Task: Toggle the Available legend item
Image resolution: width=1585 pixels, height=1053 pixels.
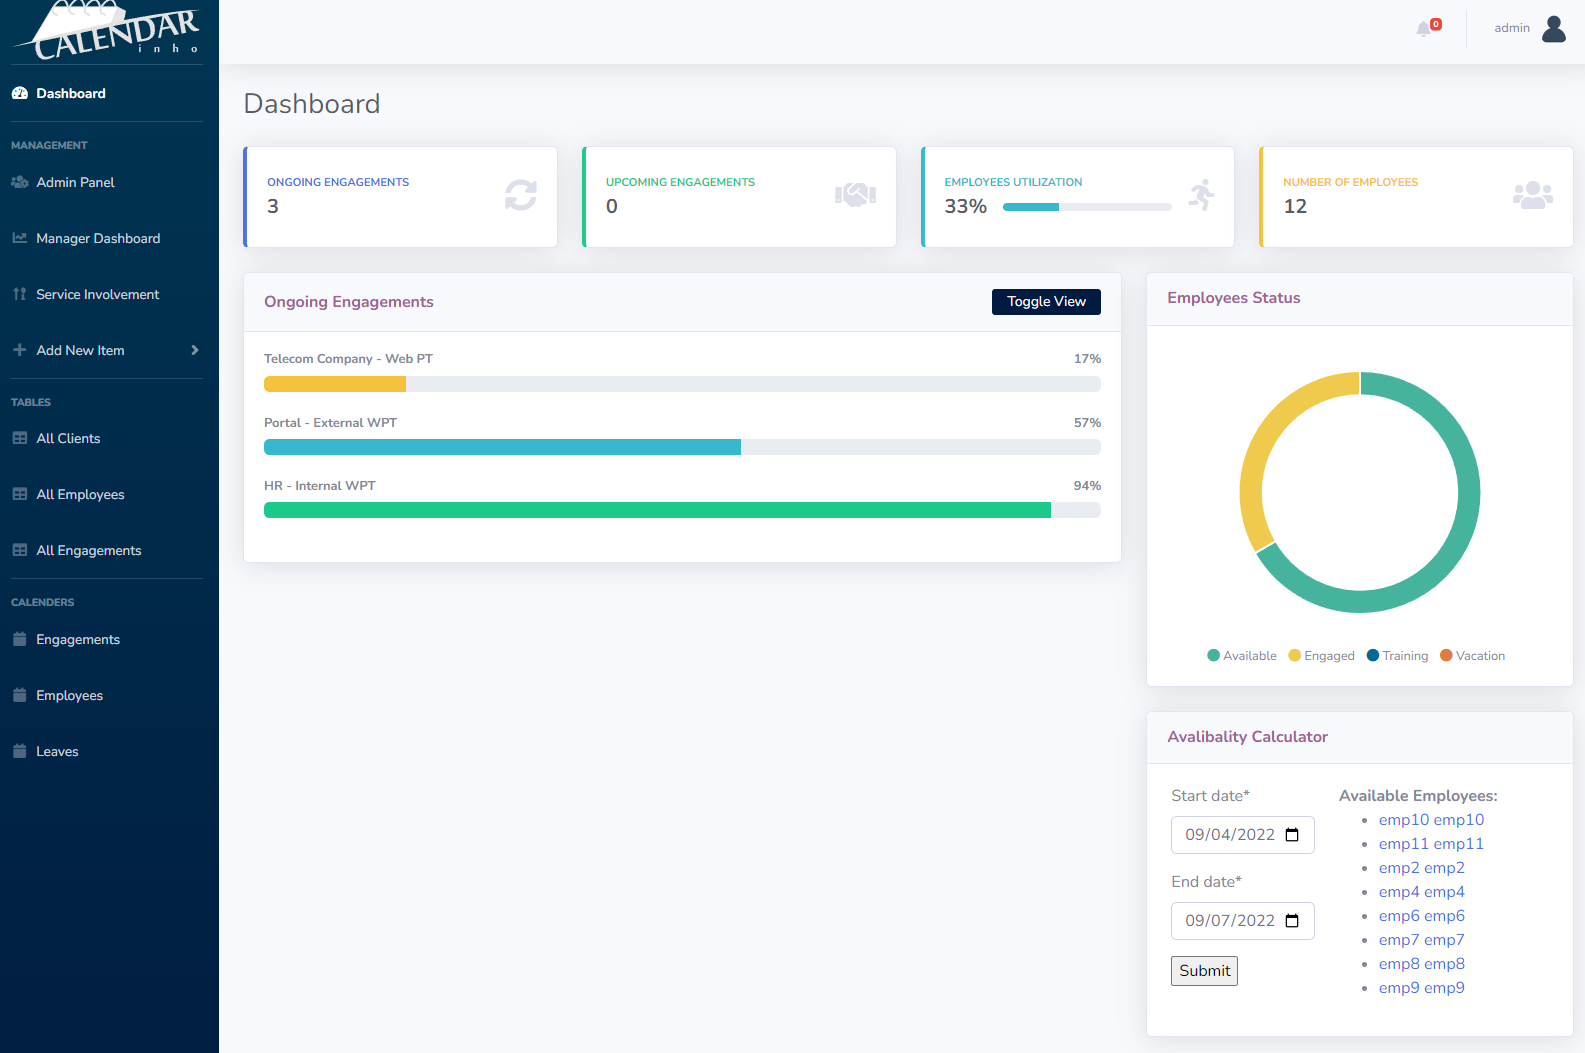Action: pos(1242,656)
